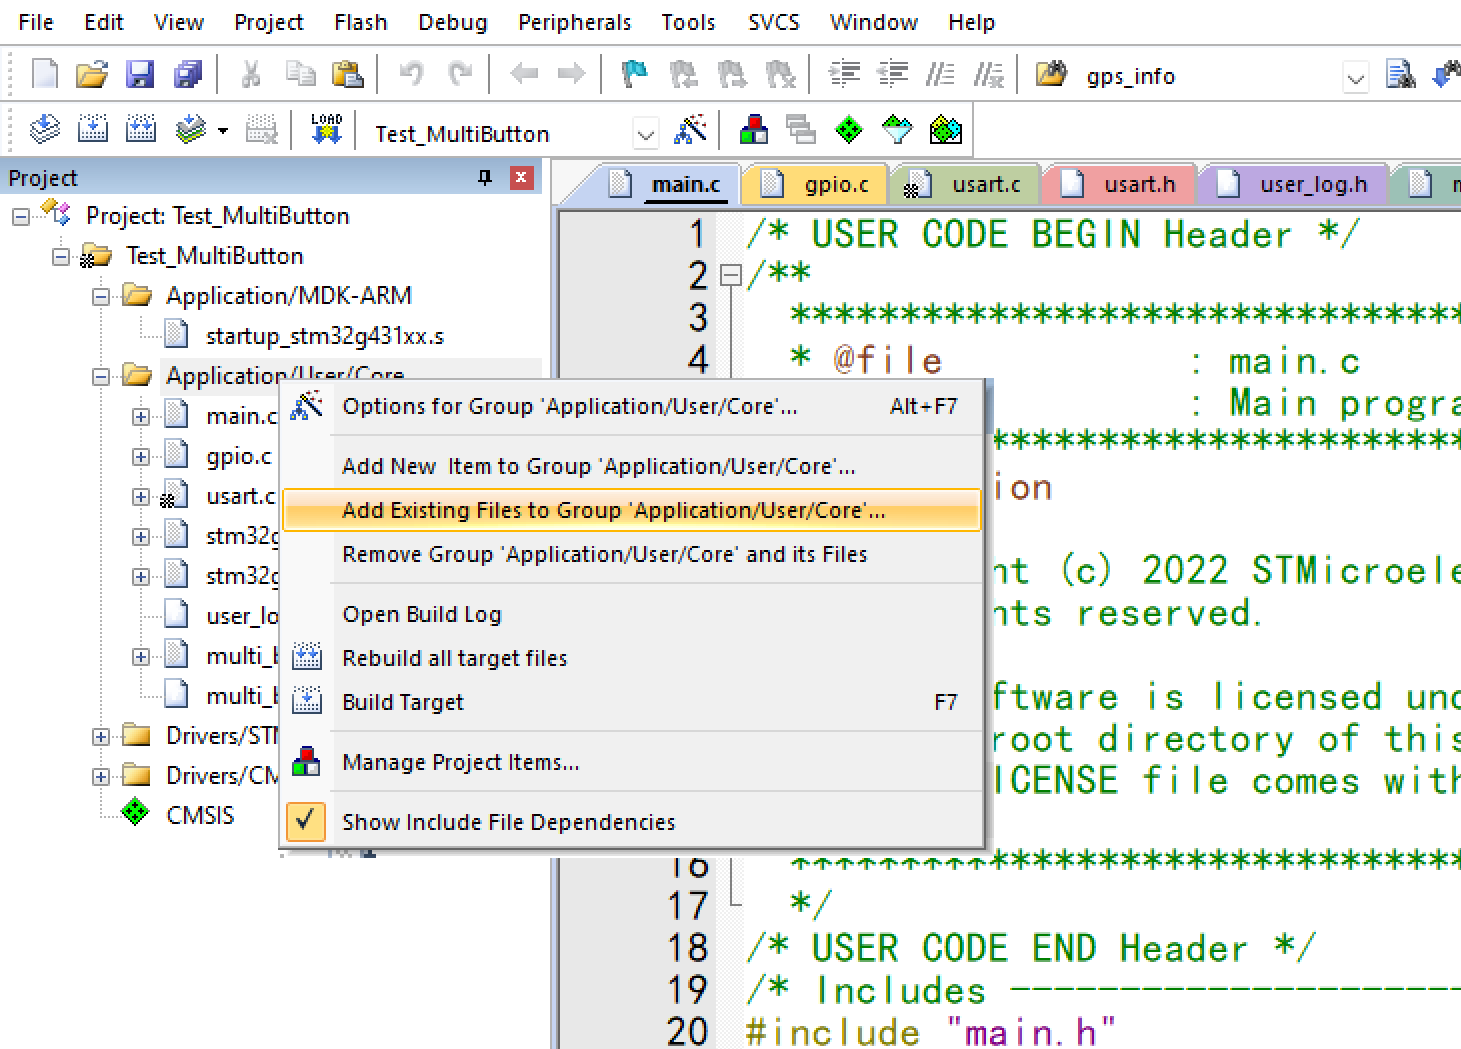This screenshot has width=1461, height=1049.
Task: Open Manage Project Items toolbar icon
Action: (754, 130)
